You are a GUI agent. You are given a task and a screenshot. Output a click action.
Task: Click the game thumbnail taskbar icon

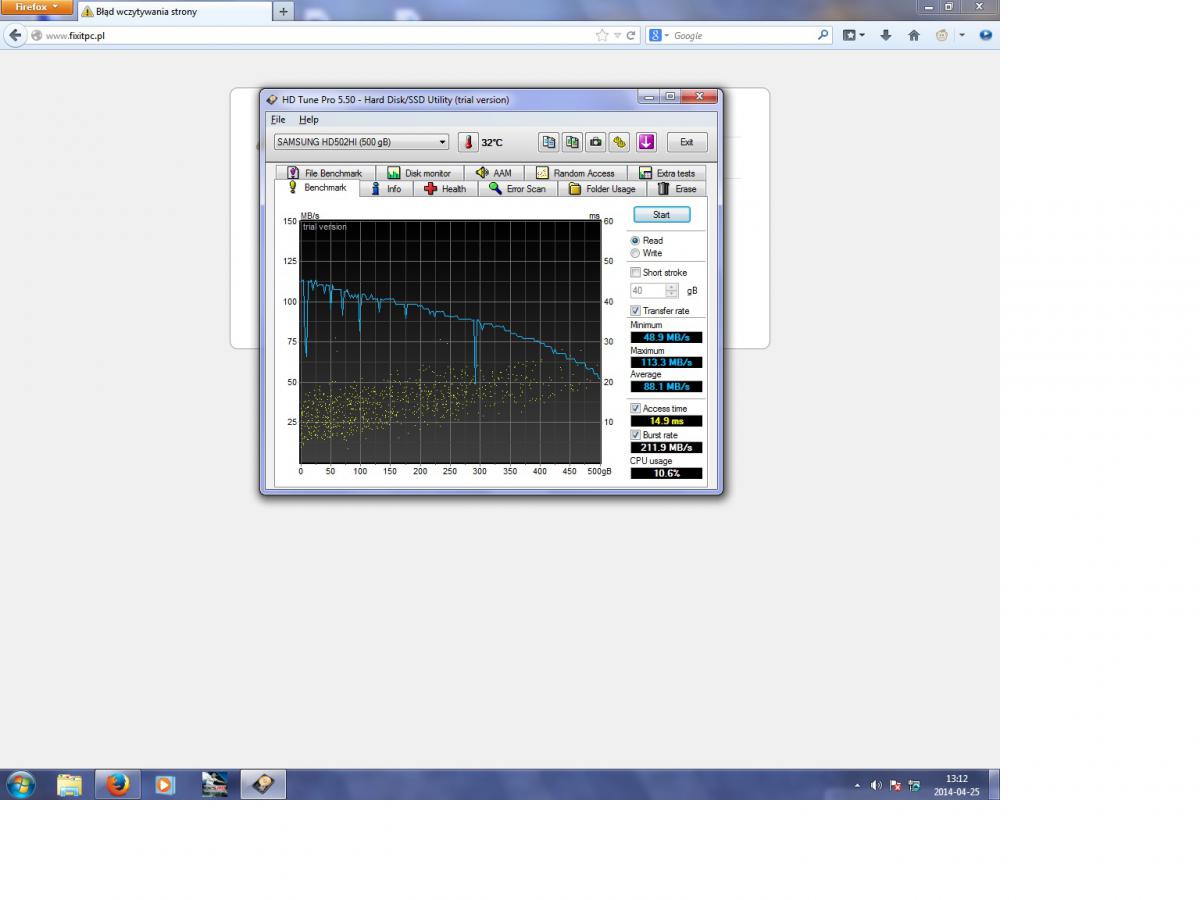point(214,785)
